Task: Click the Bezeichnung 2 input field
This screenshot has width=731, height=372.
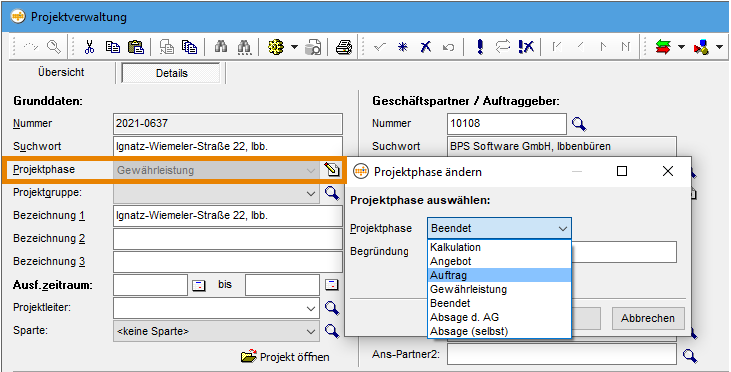Action: click(228, 239)
